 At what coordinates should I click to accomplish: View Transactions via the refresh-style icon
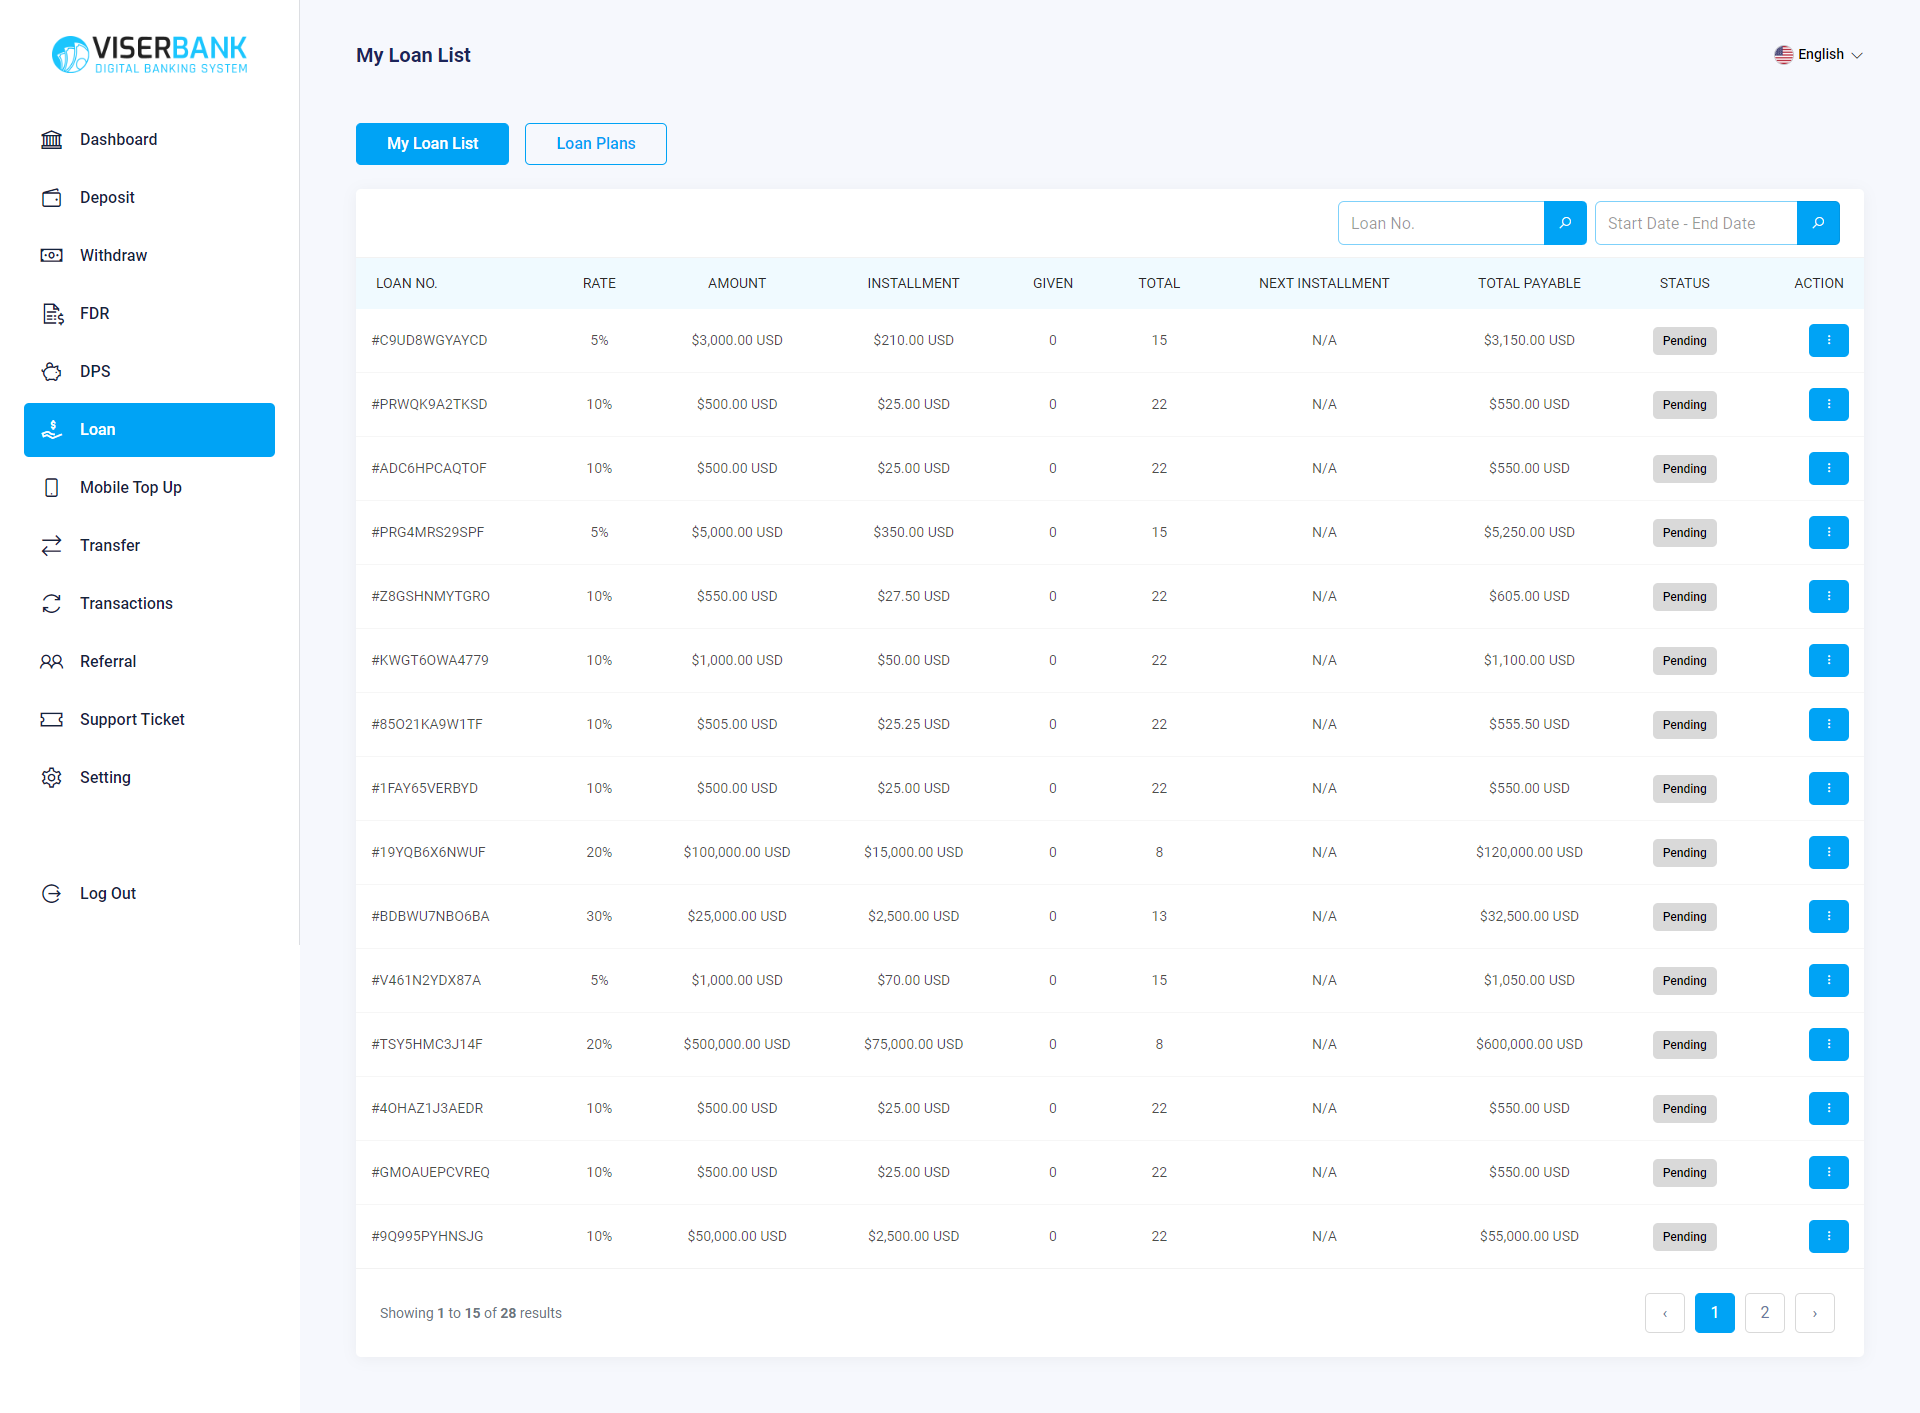51,603
